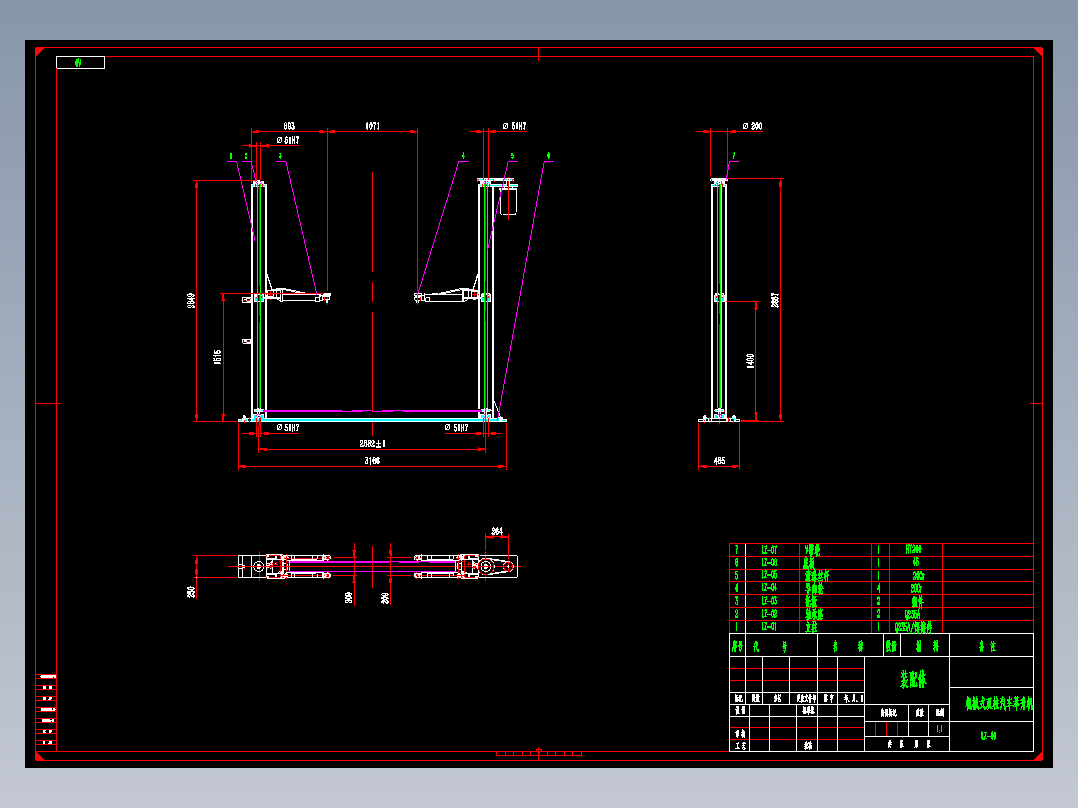Click balloon number 1 leader label
The height and width of the screenshot is (808, 1078).
point(231,157)
